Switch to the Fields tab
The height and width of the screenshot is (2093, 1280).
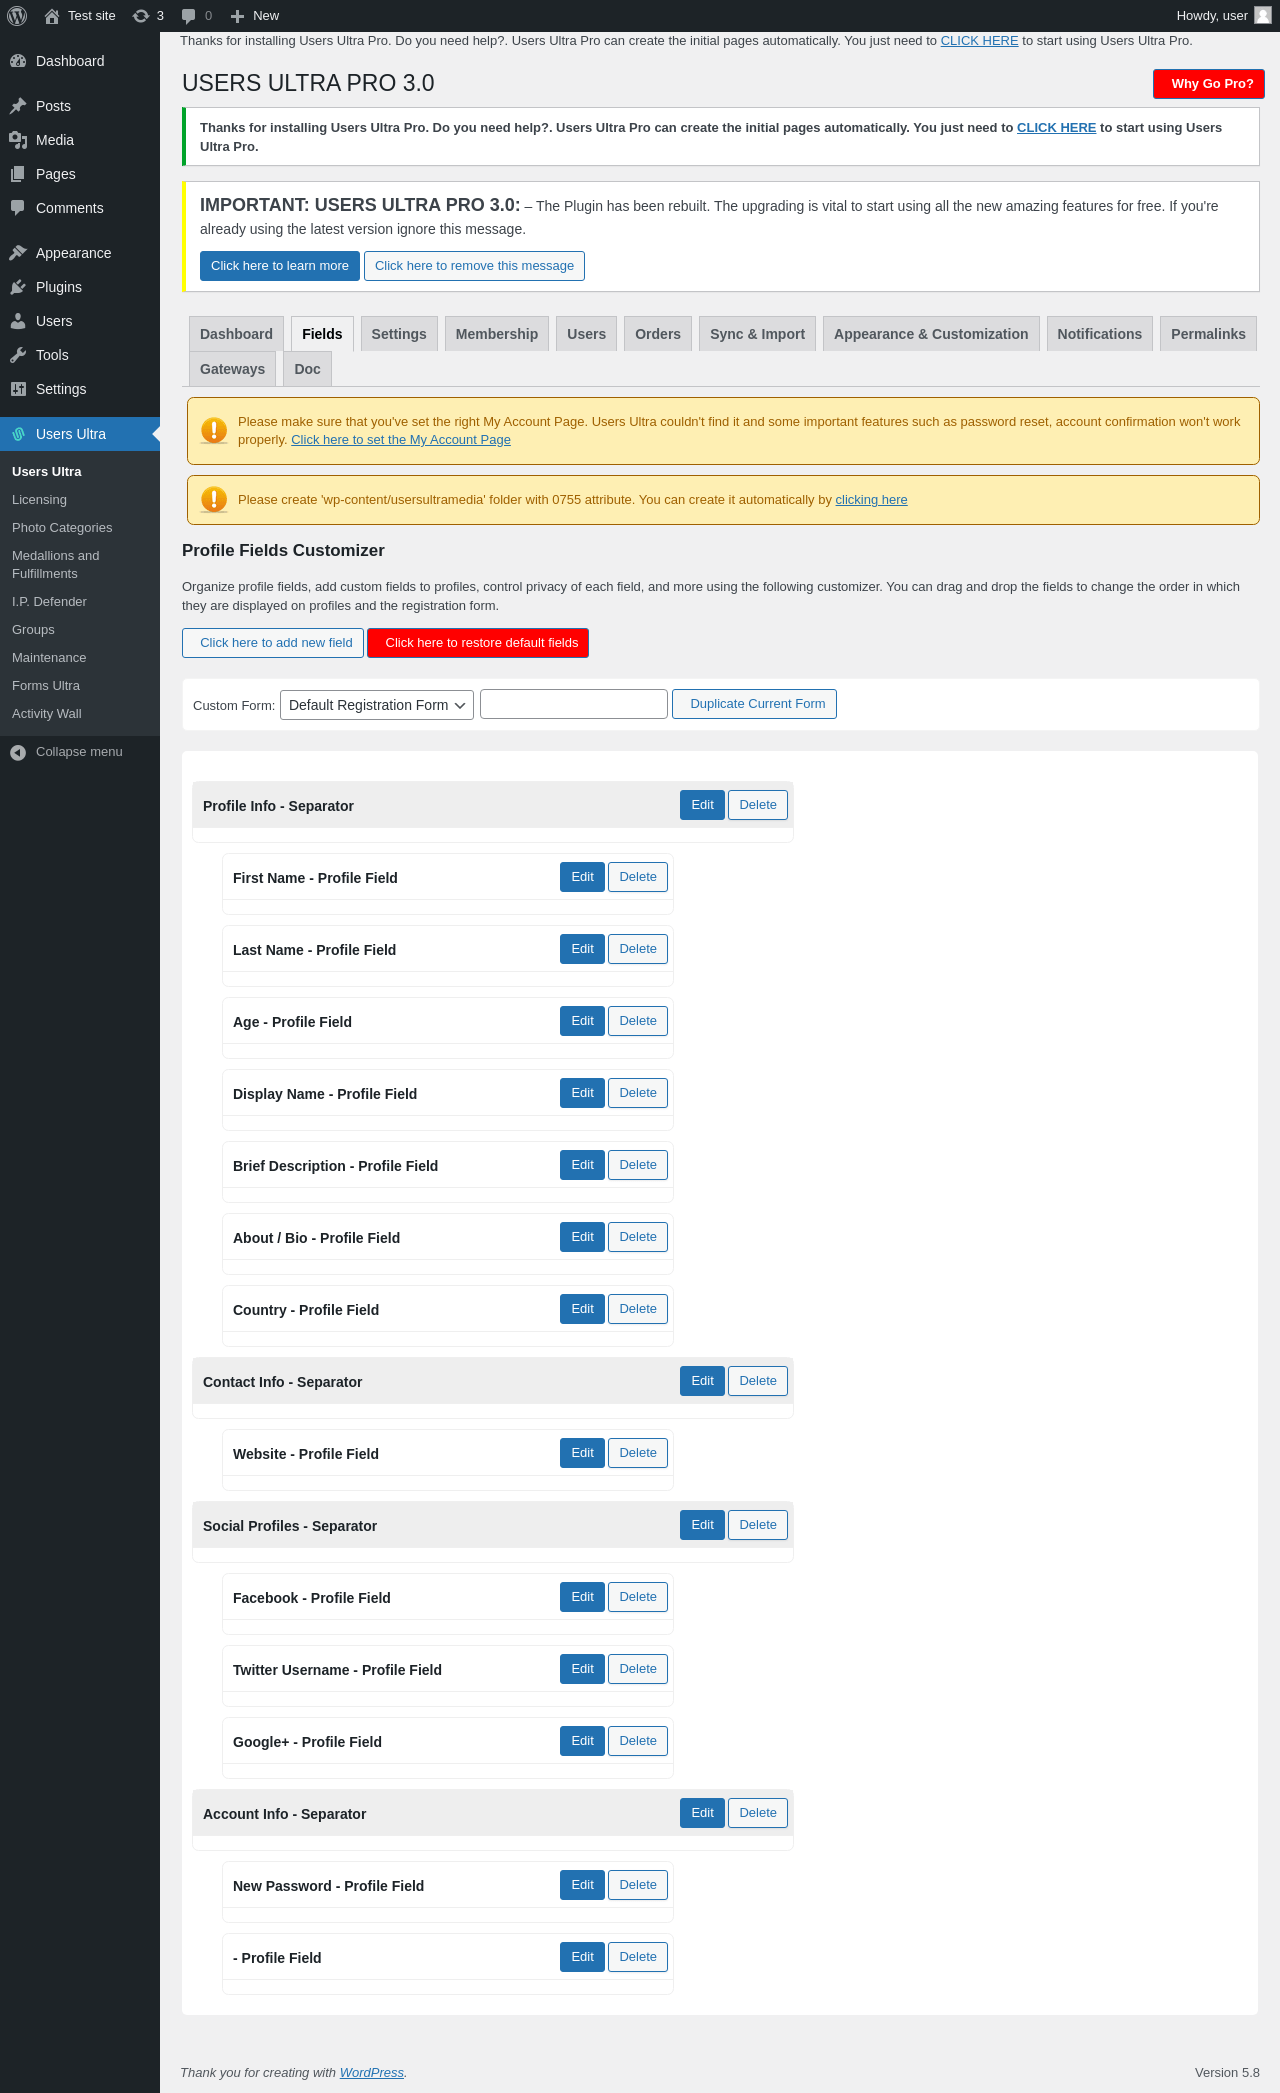click(x=322, y=334)
